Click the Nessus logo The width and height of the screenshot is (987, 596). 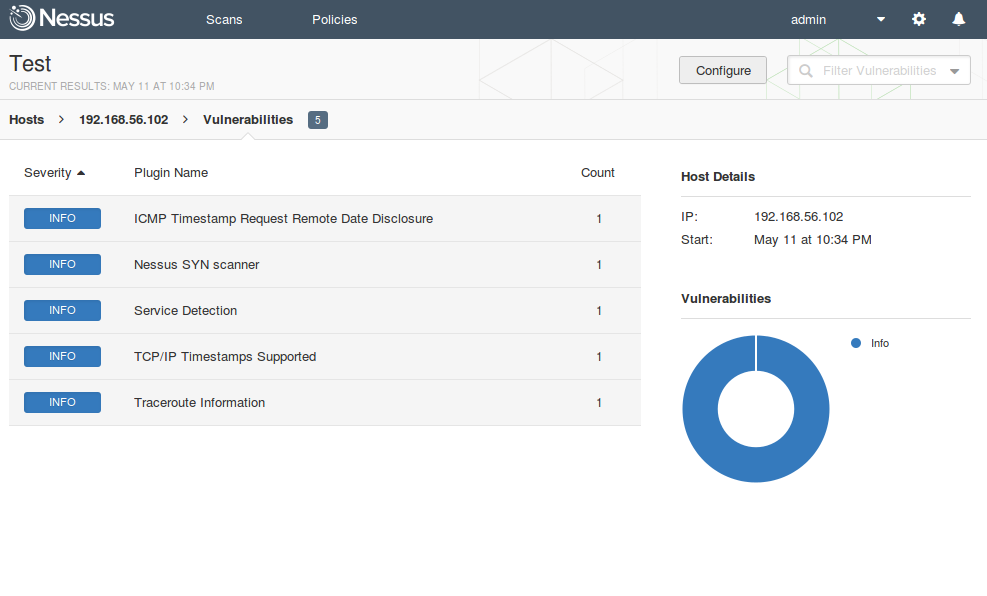[62, 18]
